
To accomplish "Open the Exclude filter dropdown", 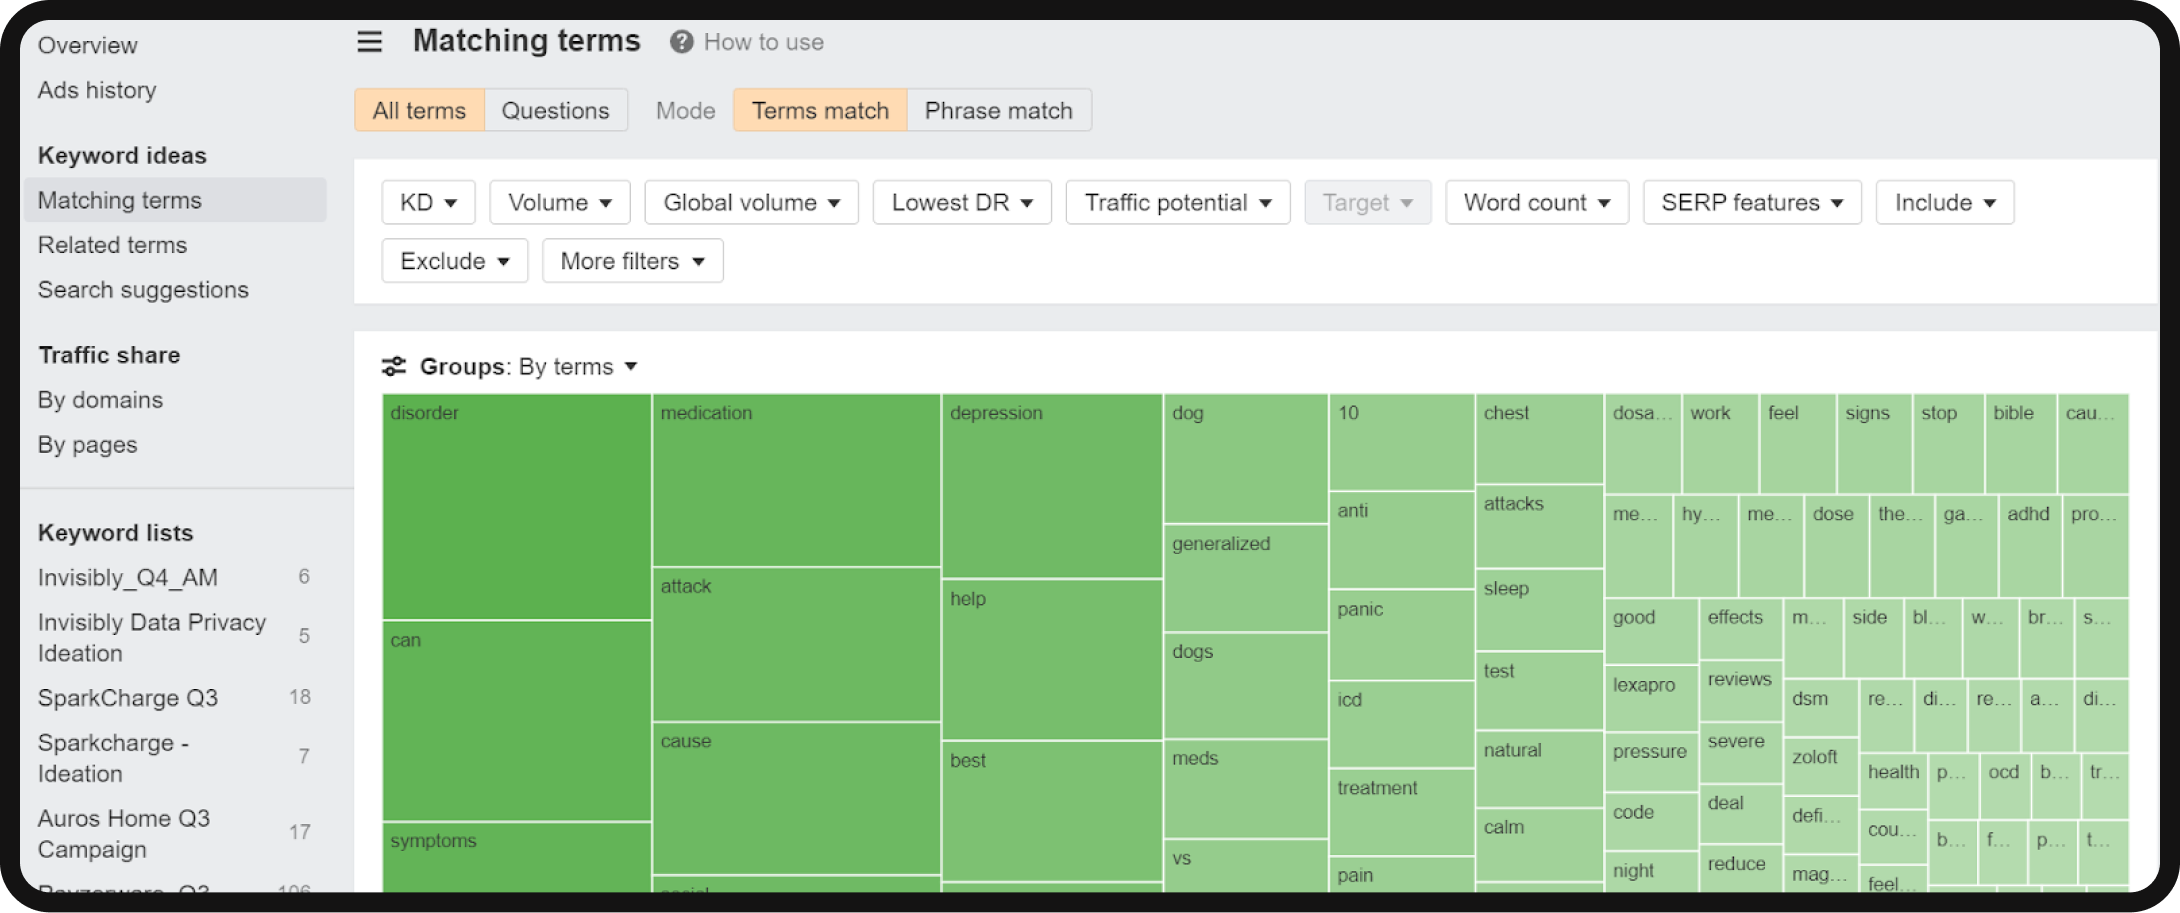I will point(455,261).
